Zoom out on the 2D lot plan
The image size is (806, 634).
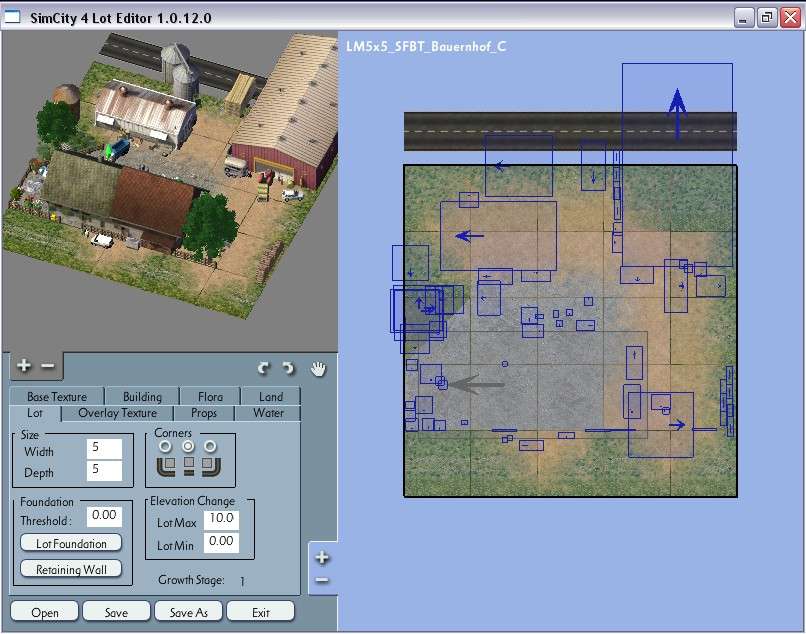322,581
